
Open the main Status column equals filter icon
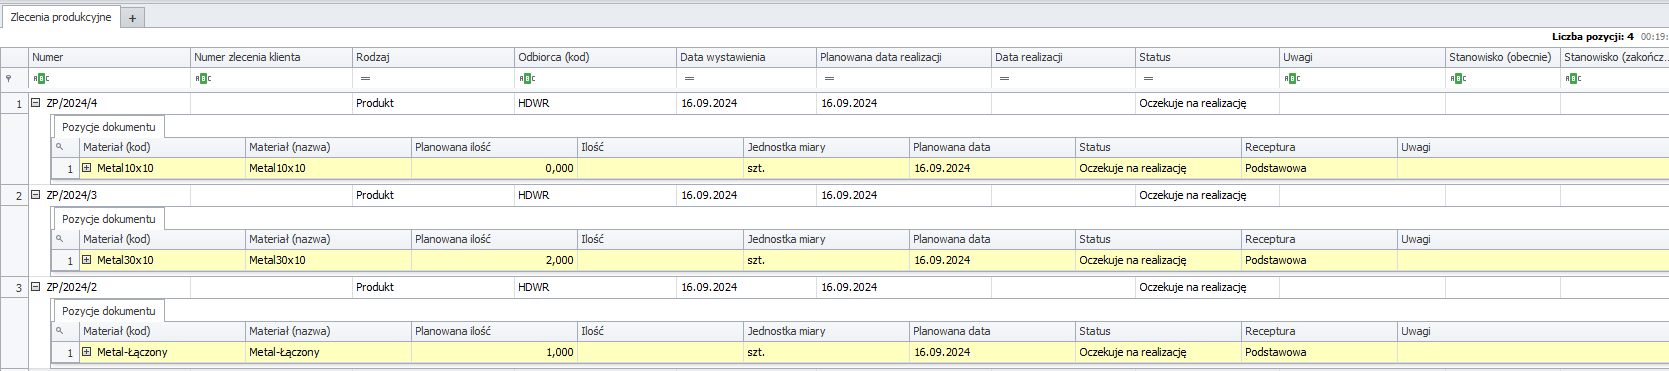pos(1148,78)
